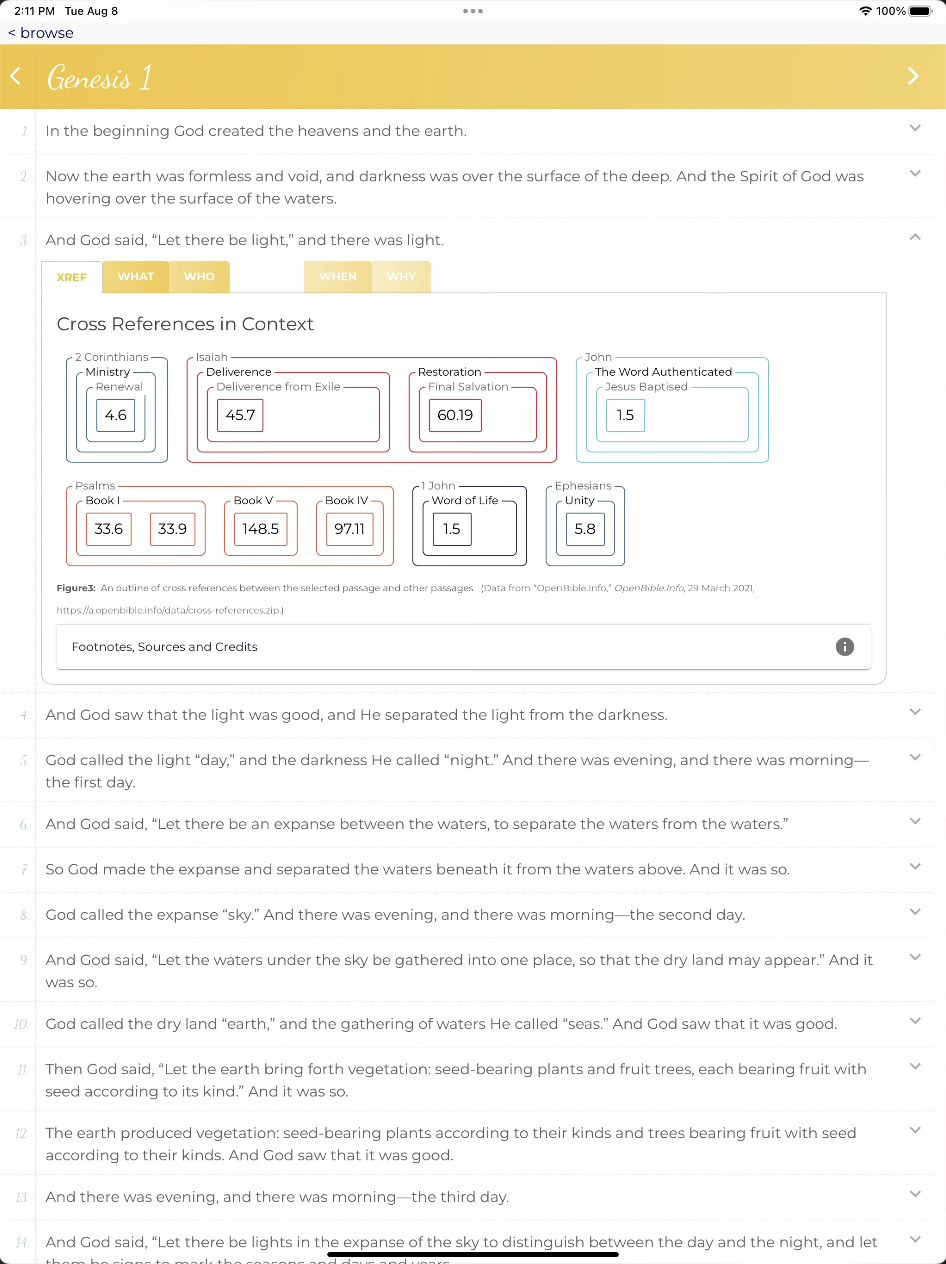Viewport: 946px width, 1264px height.
Task: Open the footnotes info icon
Action: (x=844, y=646)
